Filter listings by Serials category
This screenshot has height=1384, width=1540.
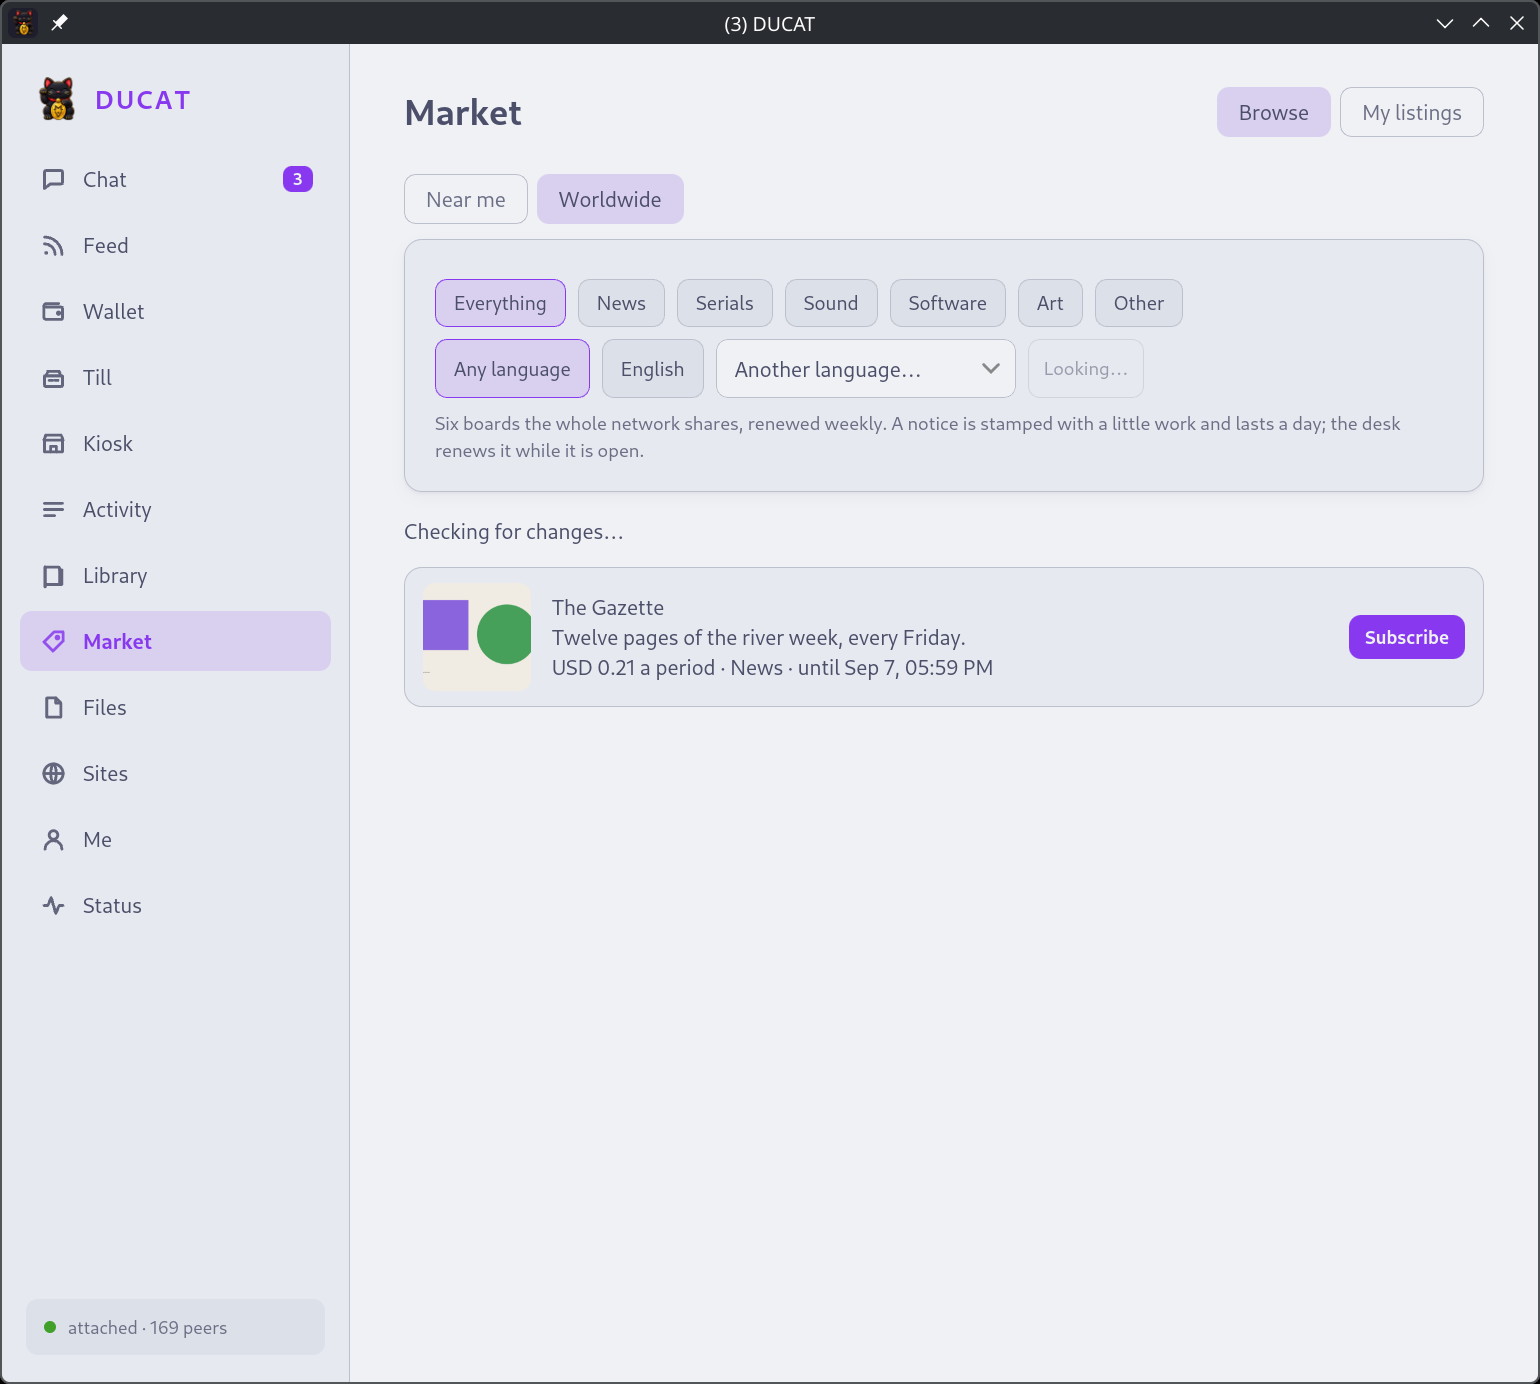(725, 303)
